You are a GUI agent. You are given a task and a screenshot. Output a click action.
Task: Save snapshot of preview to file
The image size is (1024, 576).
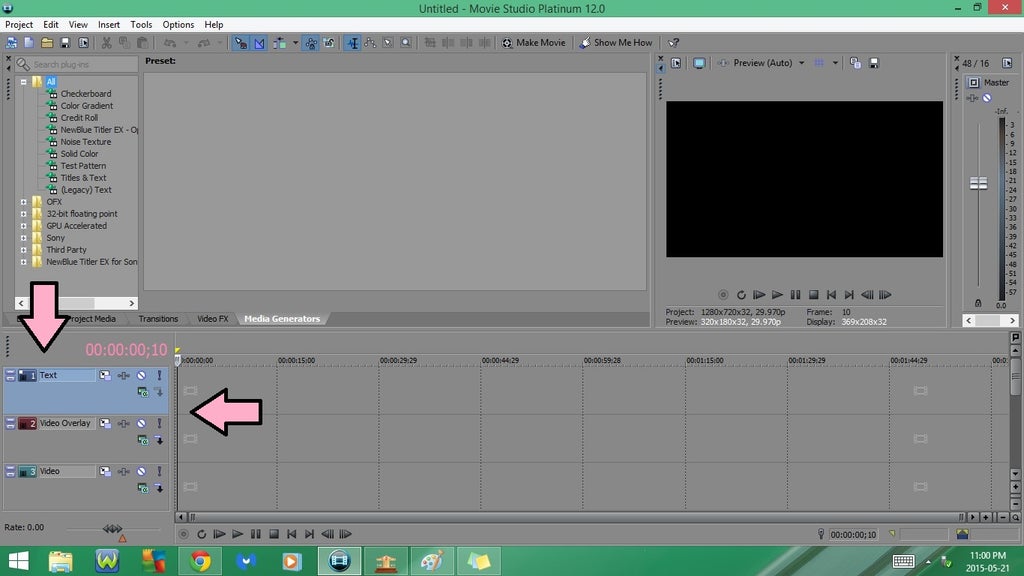[x=873, y=63]
